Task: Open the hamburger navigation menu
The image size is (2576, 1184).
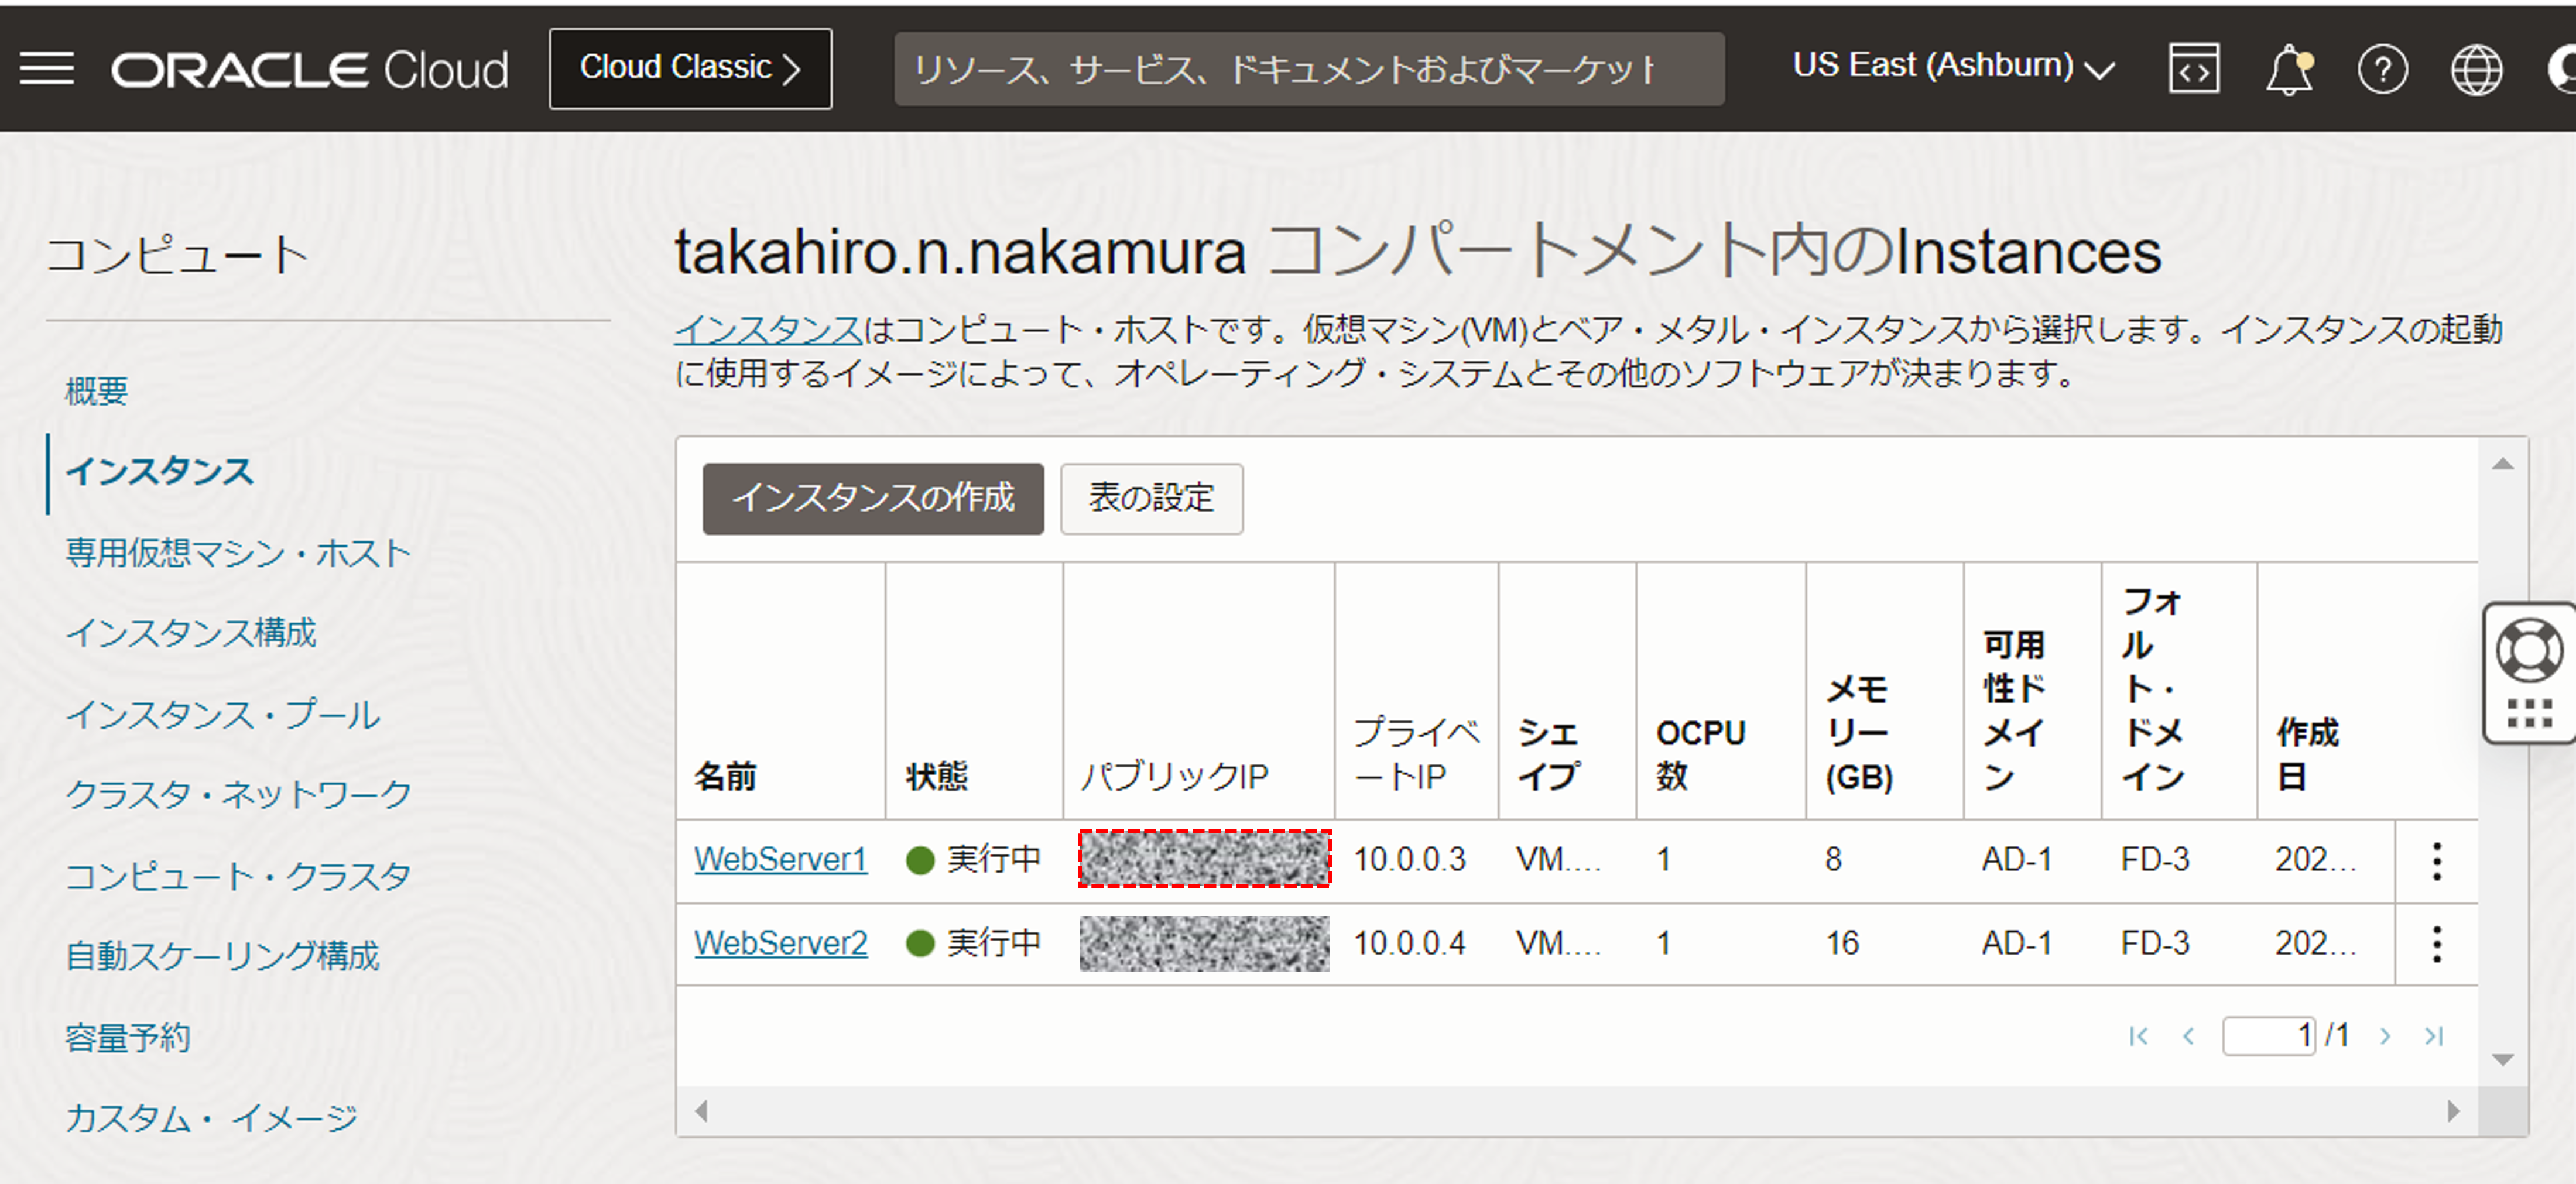Action: point(46,69)
